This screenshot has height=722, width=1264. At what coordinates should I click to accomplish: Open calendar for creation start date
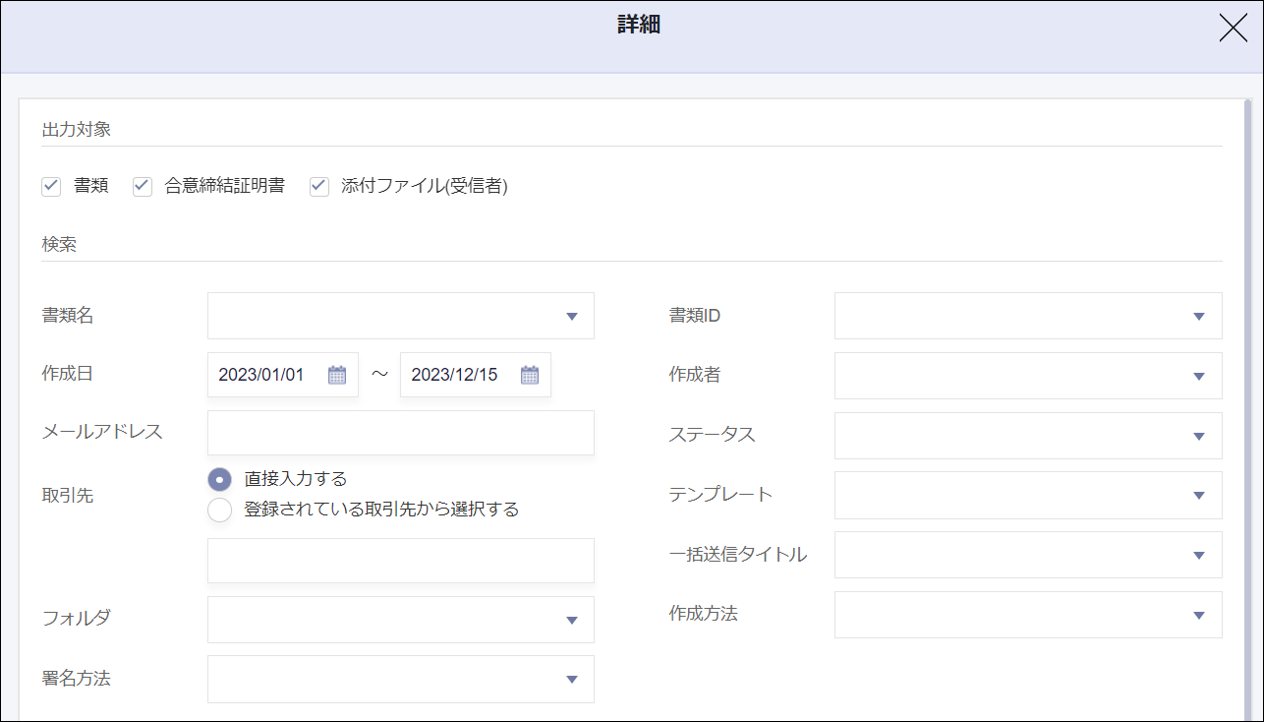337,375
